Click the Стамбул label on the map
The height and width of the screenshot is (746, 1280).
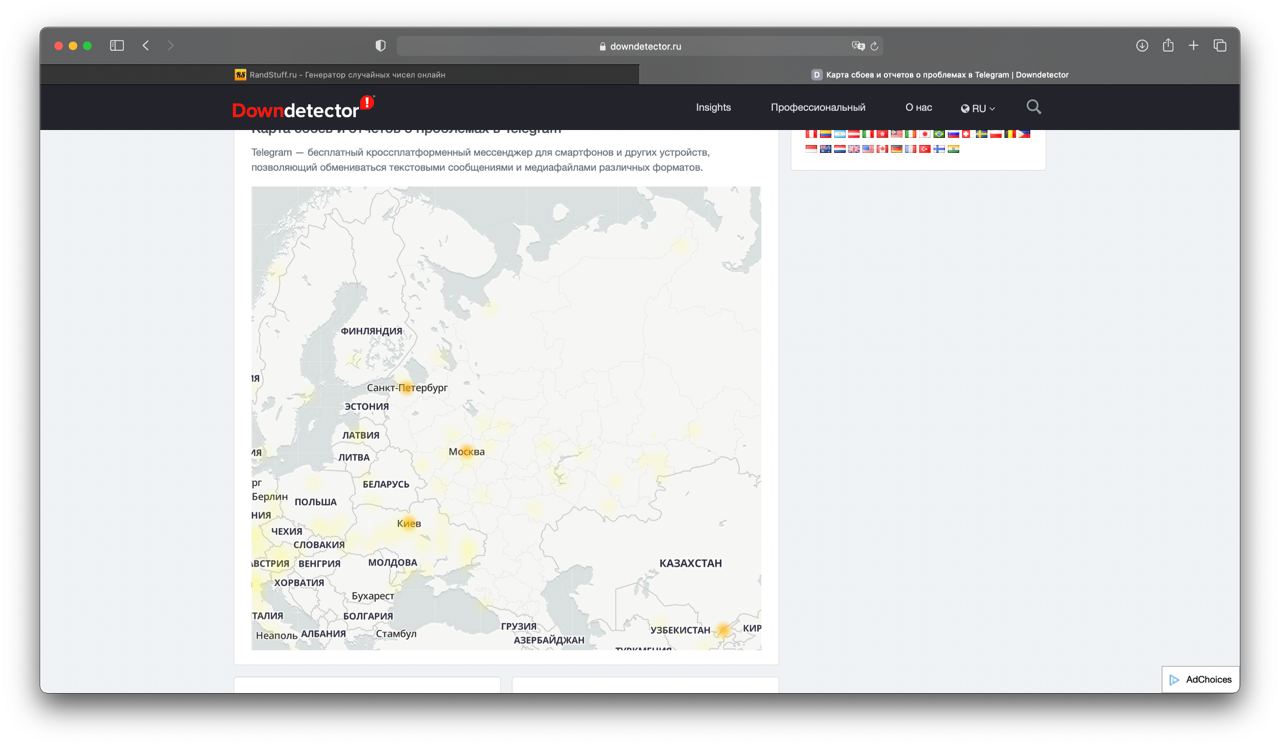pos(396,634)
